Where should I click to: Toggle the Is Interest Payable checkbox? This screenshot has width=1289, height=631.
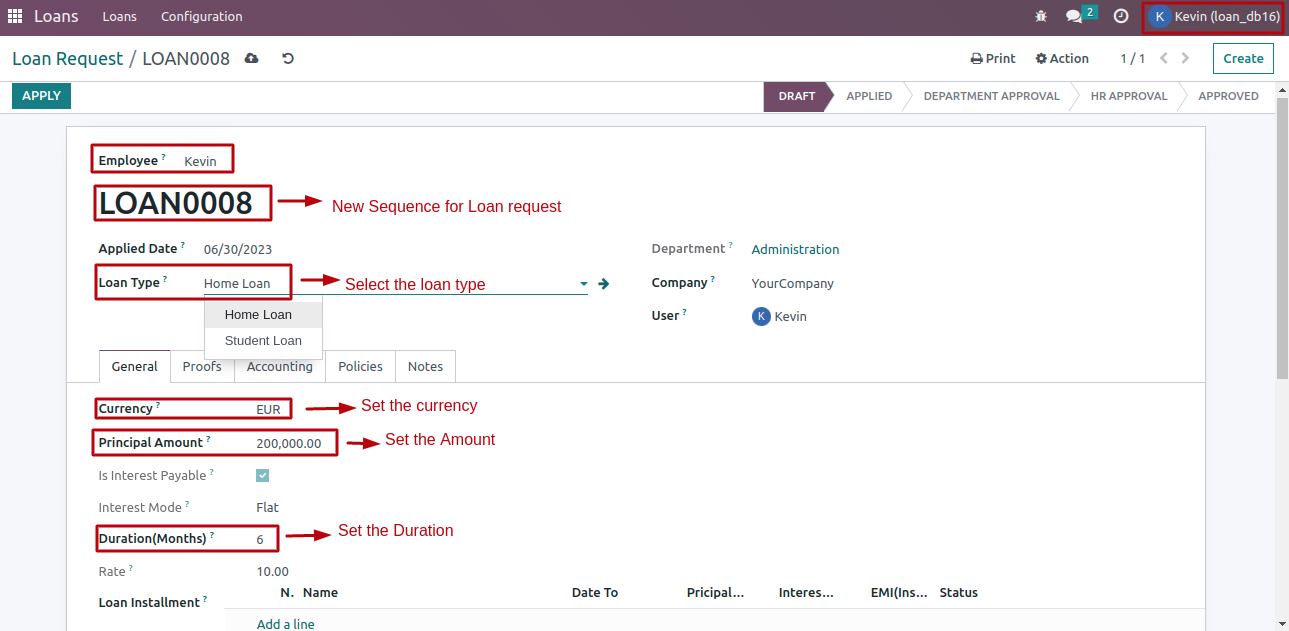[x=263, y=476]
